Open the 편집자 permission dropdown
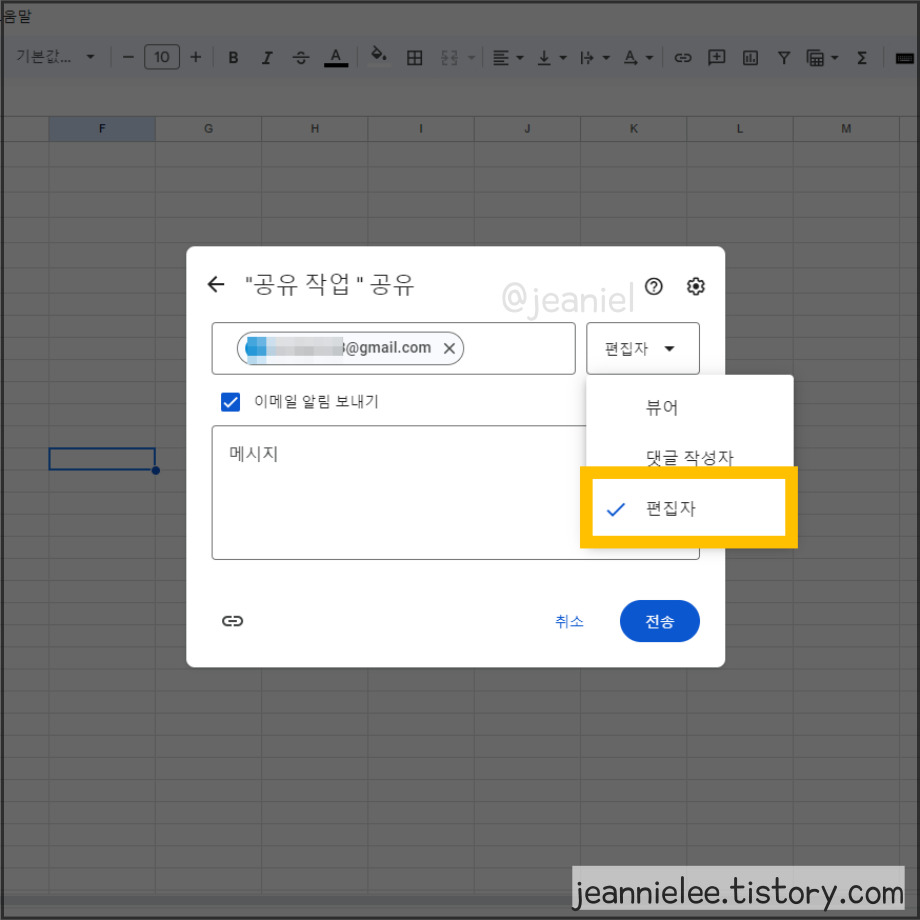 tap(643, 348)
